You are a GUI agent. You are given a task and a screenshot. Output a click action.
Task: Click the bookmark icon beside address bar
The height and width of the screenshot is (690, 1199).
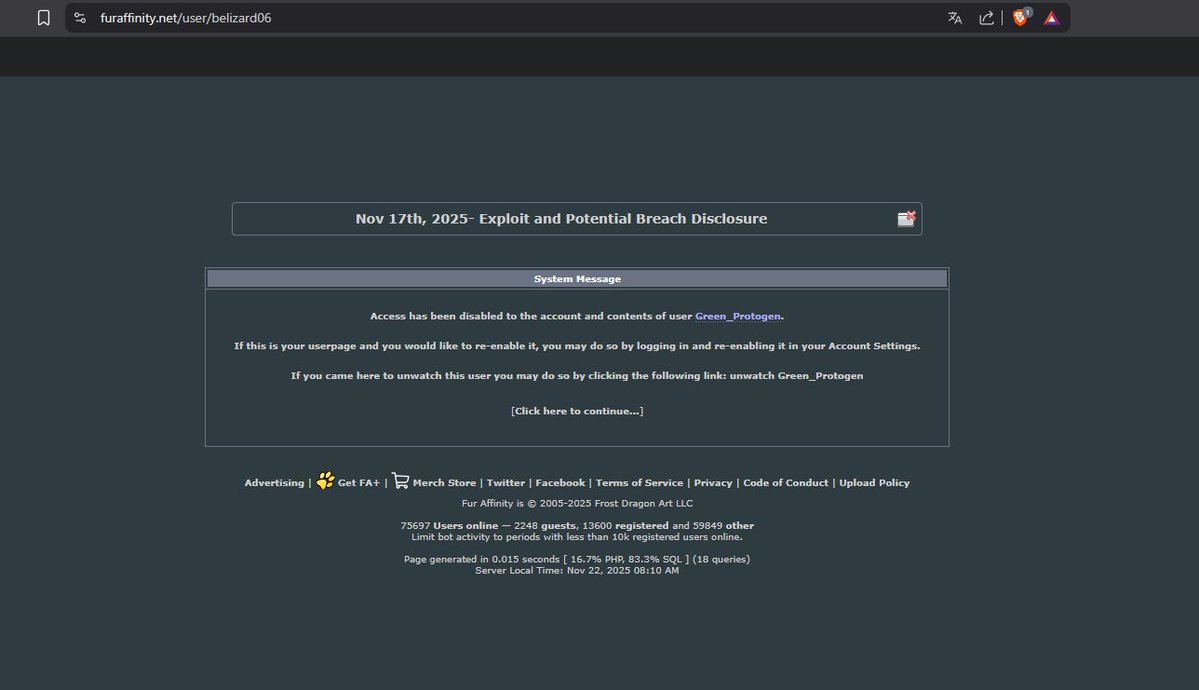click(x=44, y=18)
